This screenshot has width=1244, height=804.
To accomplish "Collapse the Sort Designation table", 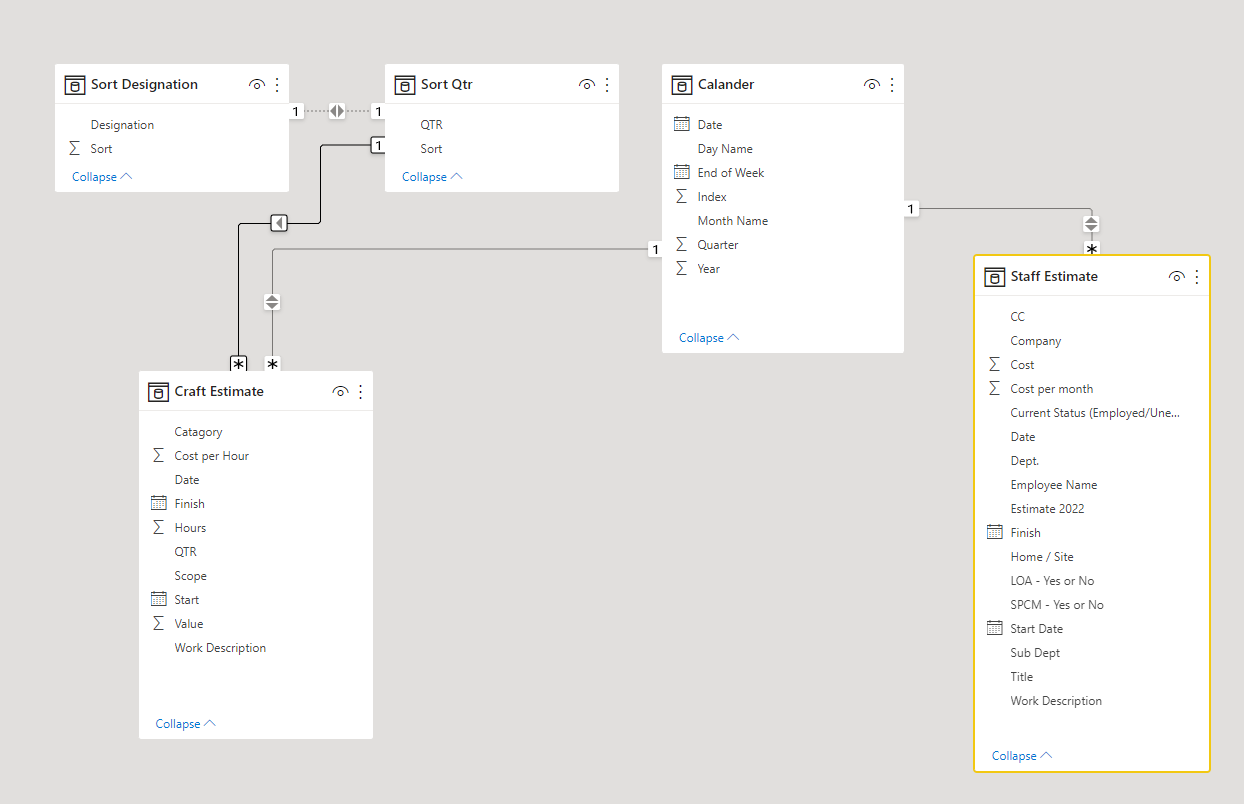I will [x=102, y=177].
